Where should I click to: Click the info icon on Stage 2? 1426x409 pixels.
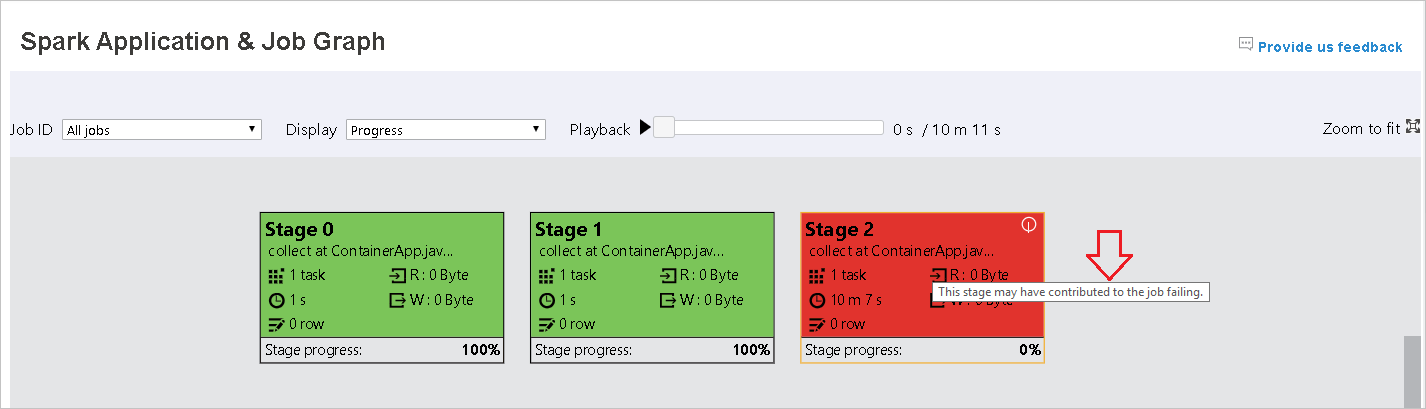1028,225
